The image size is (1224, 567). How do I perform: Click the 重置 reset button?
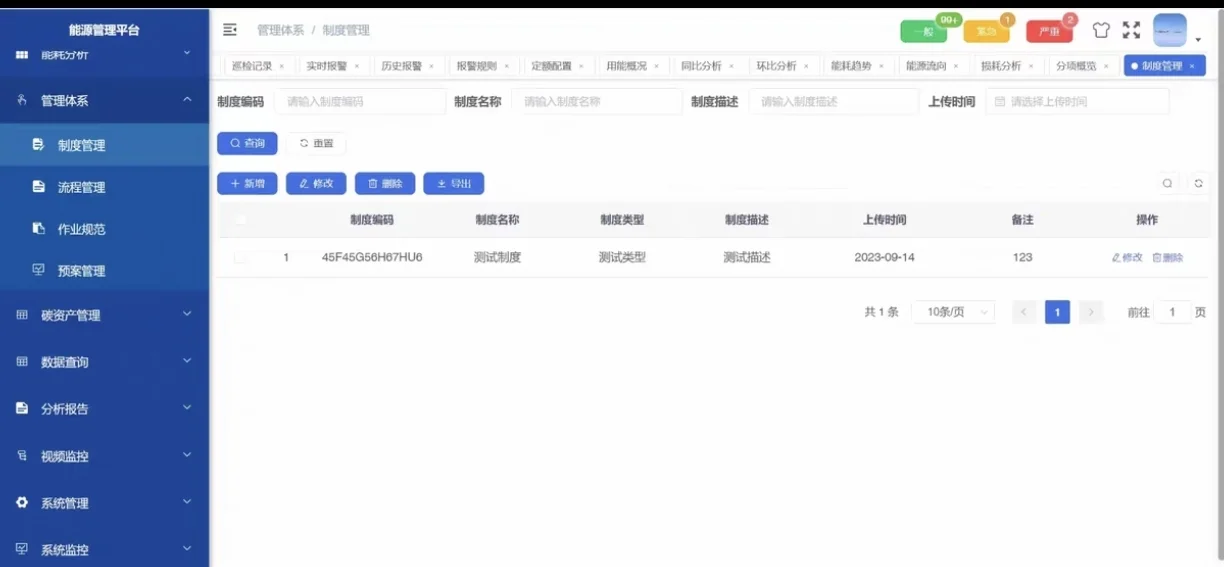tap(316, 143)
